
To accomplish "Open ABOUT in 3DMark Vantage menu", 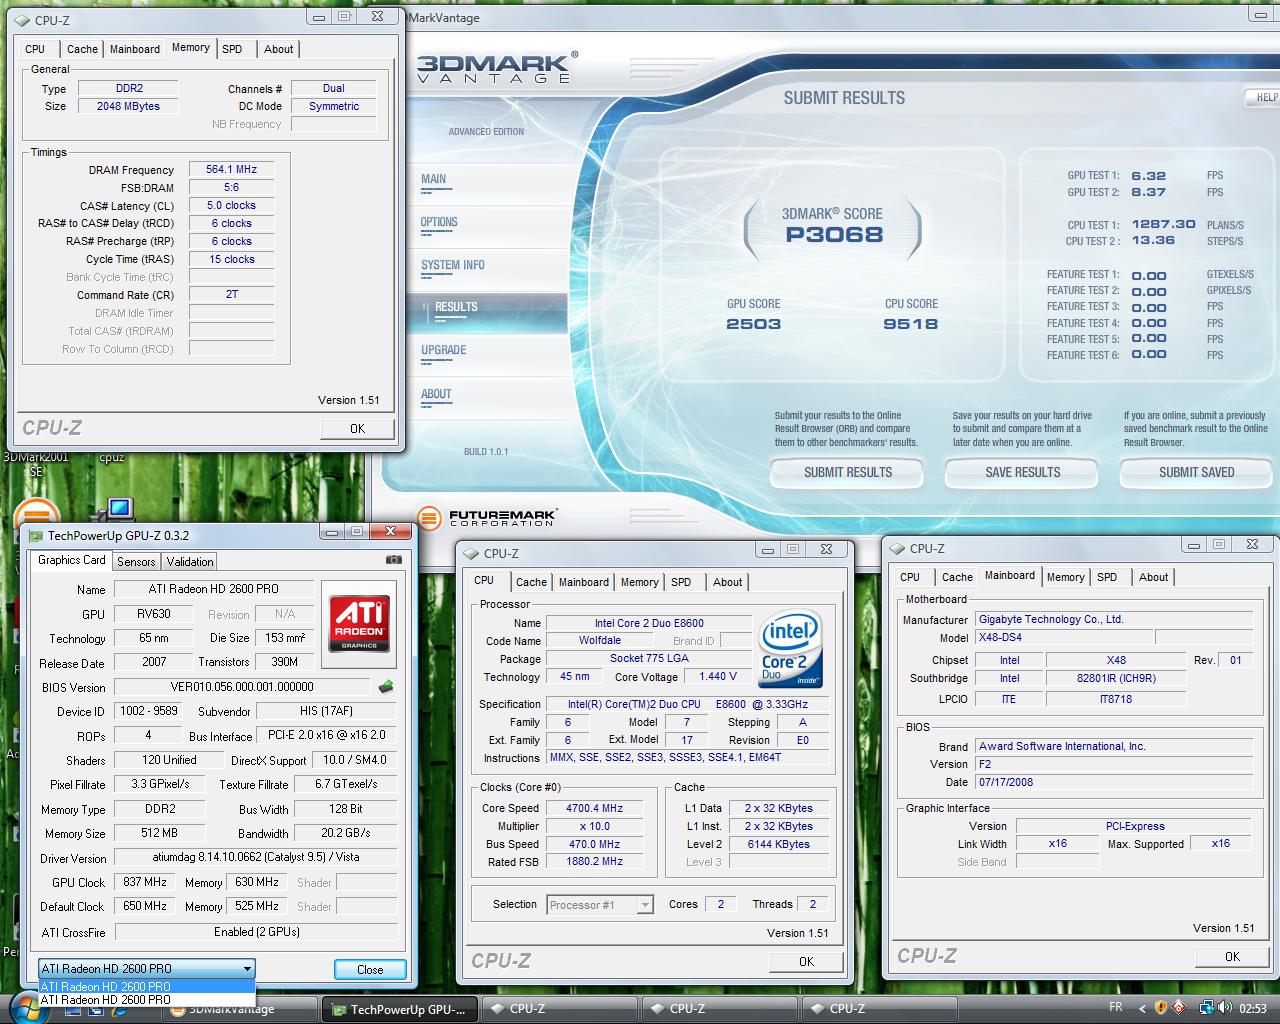I will click(436, 394).
